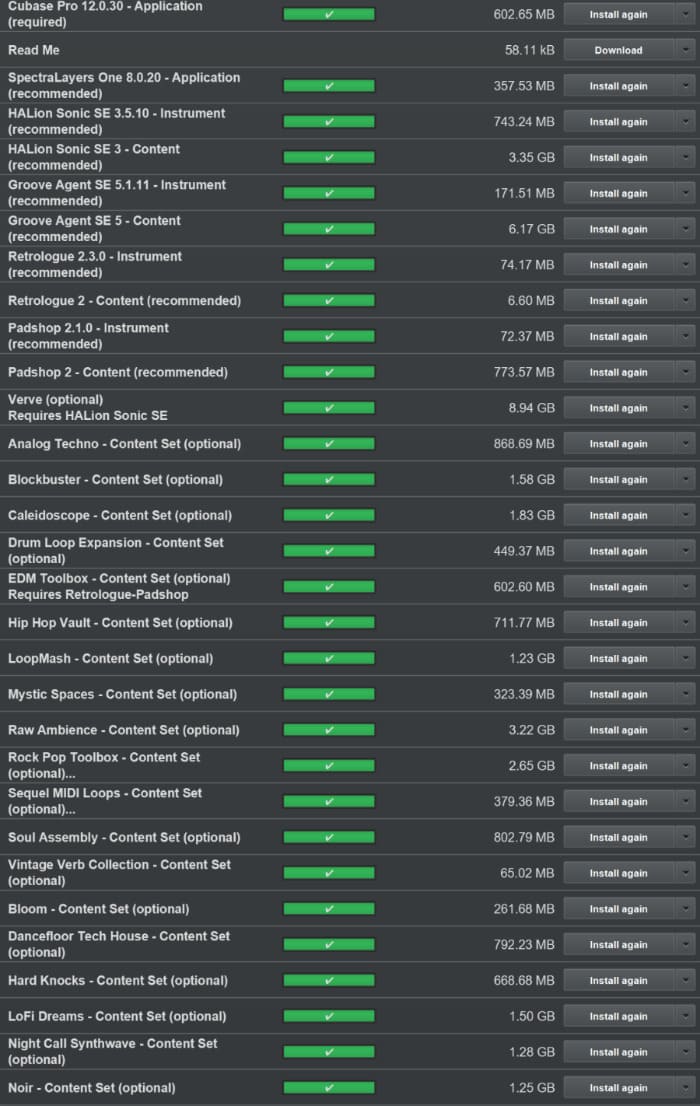
Task: Click Install again for Soul Assembly
Action: click(x=619, y=838)
